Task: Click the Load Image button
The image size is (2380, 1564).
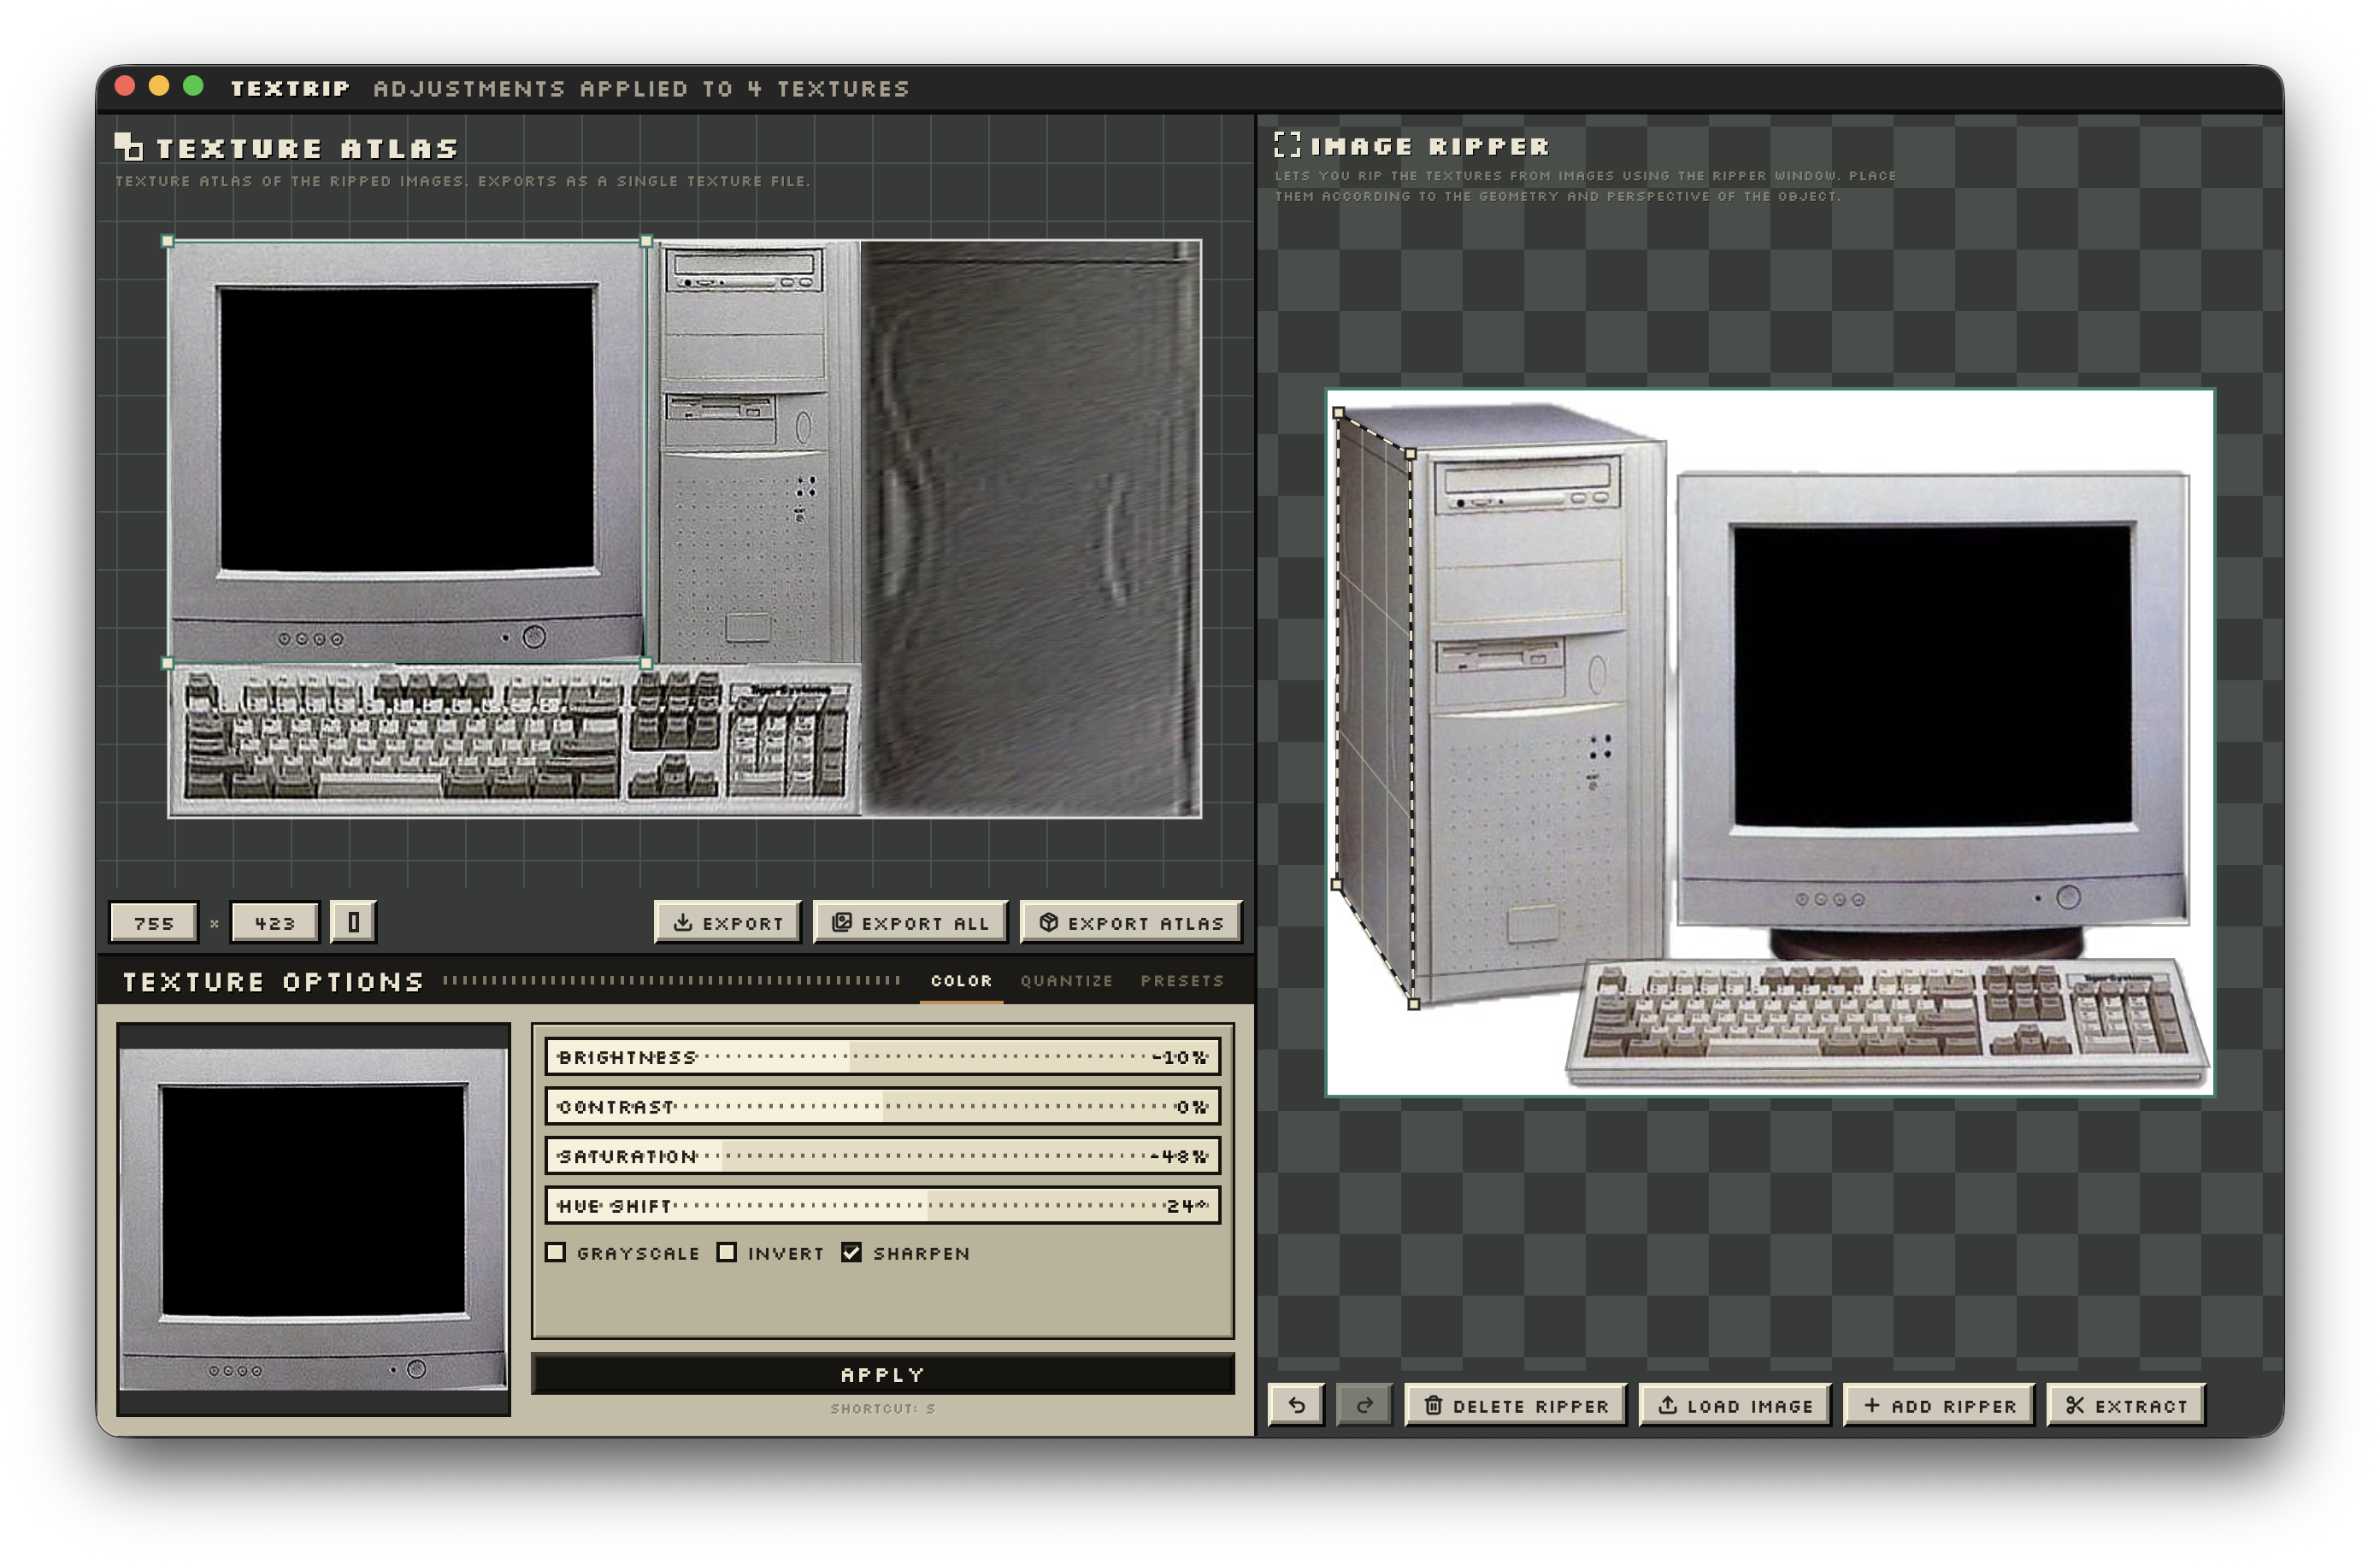Action: pos(1734,1405)
